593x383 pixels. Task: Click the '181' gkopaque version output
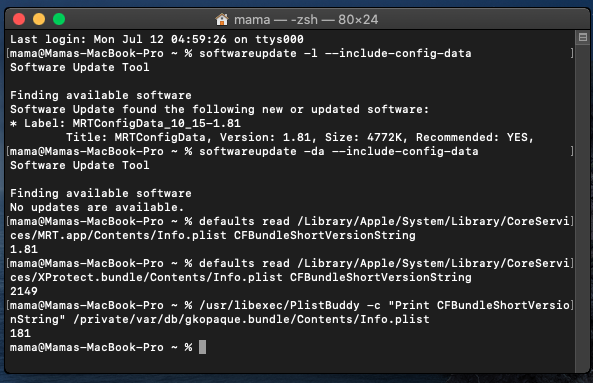point(20,333)
